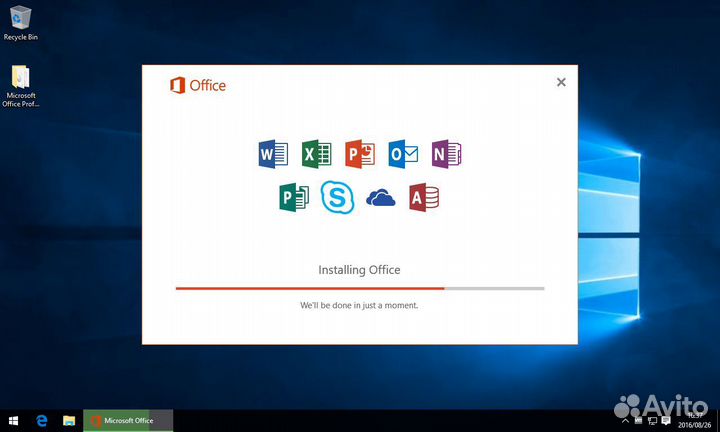Image resolution: width=720 pixels, height=432 pixels.
Task: Click the OneDrive cloud icon
Action: tap(381, 198)
